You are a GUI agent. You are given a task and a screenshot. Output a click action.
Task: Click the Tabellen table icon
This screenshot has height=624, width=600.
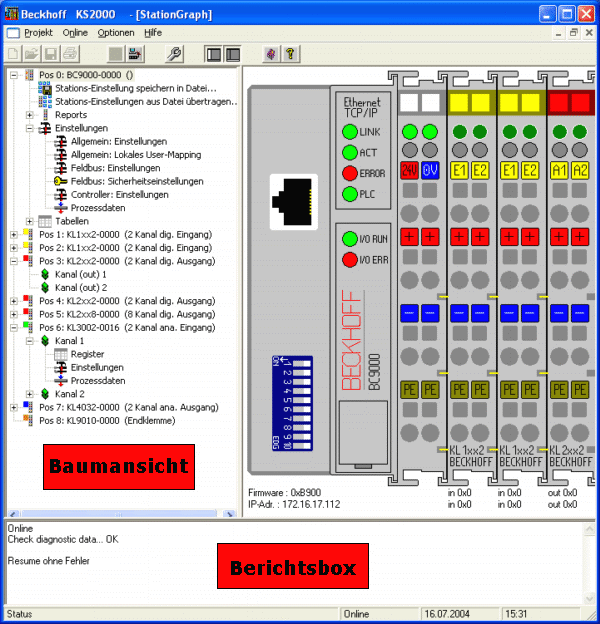(45, 221)
